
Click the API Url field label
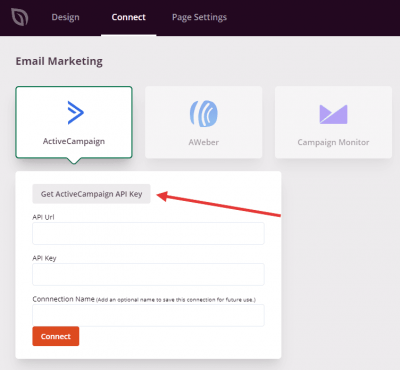(x=43, y=217)
